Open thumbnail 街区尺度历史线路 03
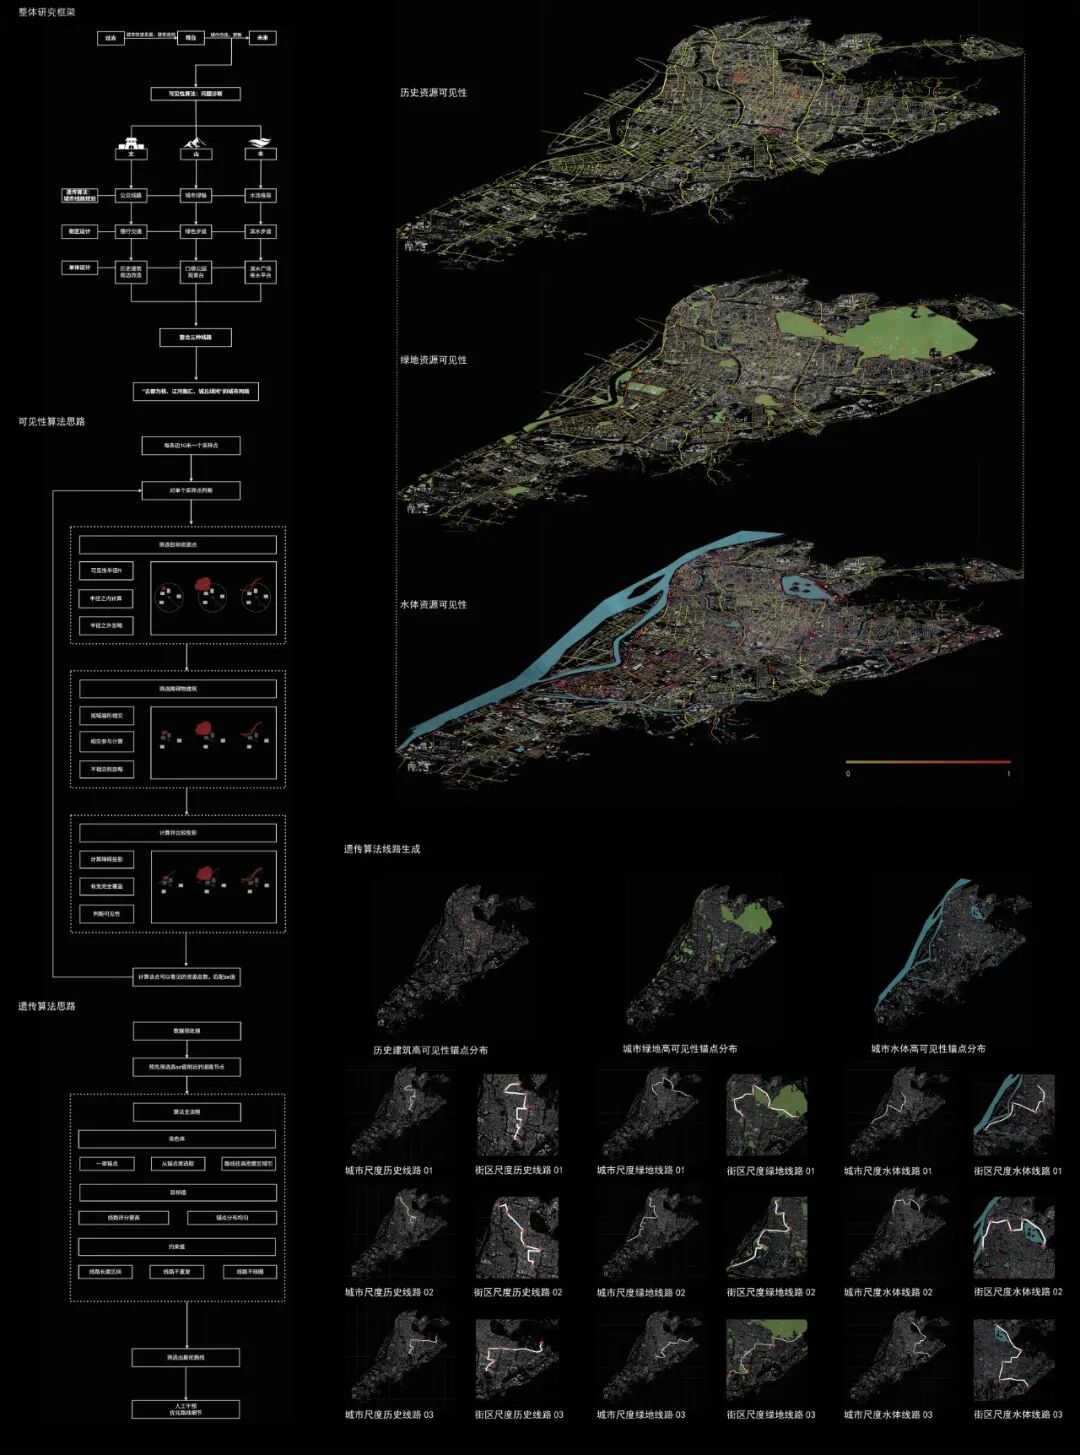Screen dimensions: 1080x1455 pyautogui.click(x=518, y=1360)
